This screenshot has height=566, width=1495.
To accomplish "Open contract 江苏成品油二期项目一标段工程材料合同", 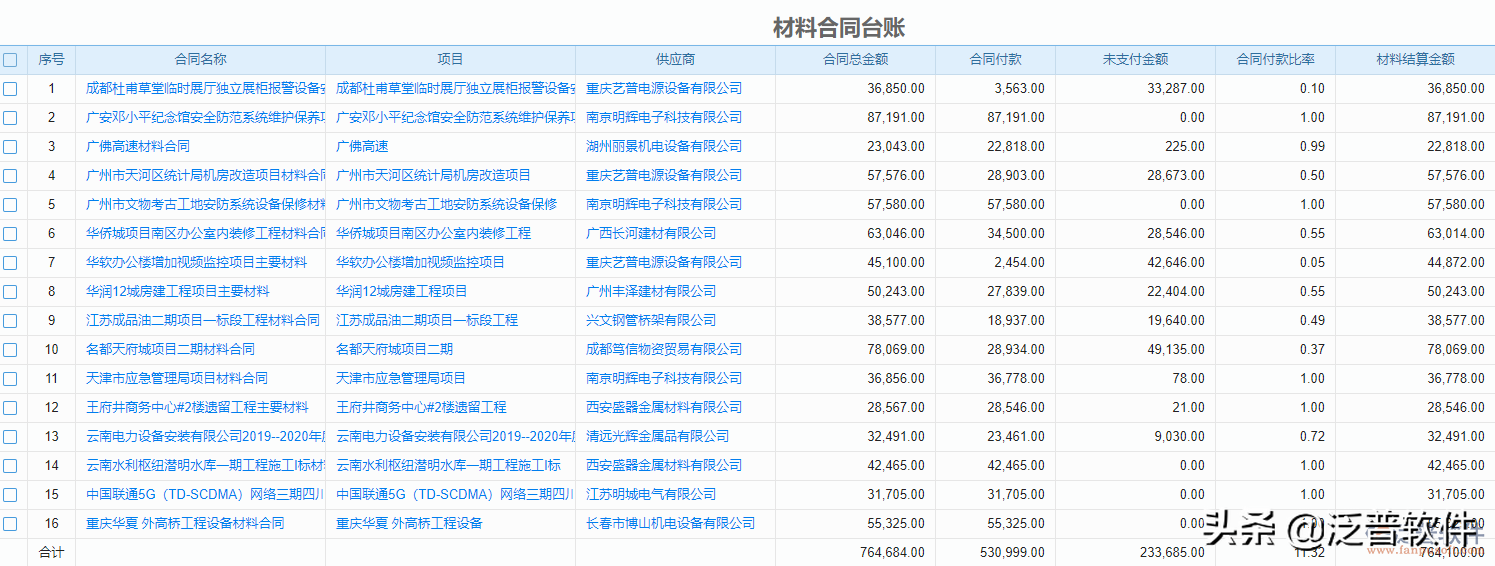I will tap(203, 321).
